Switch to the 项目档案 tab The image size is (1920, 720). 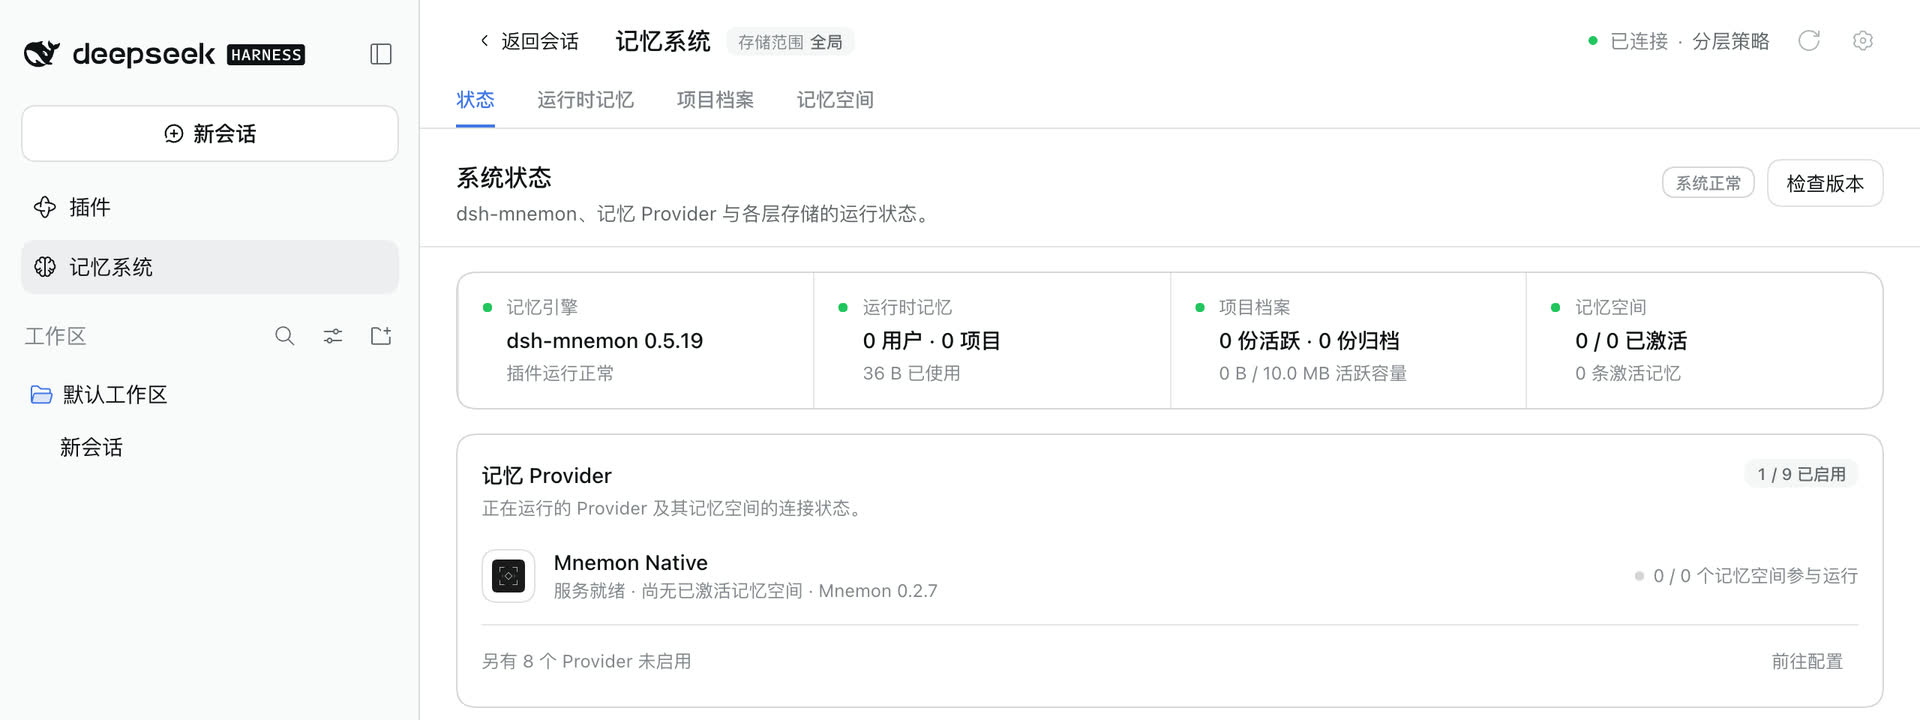[715, 100]
